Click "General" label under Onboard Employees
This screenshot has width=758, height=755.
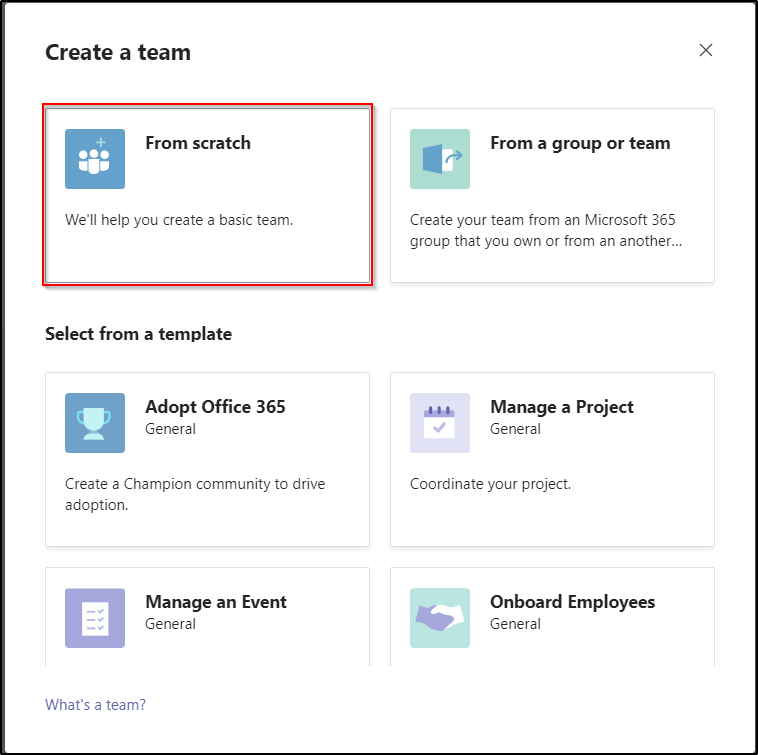point(515,624)
